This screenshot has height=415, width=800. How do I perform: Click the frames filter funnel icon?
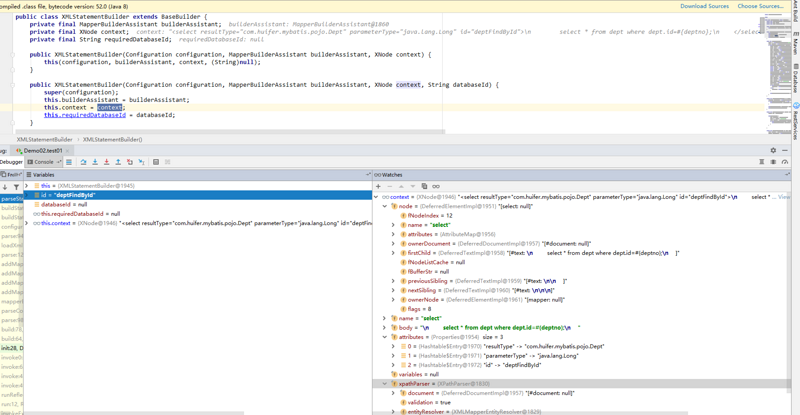[16, 187]
